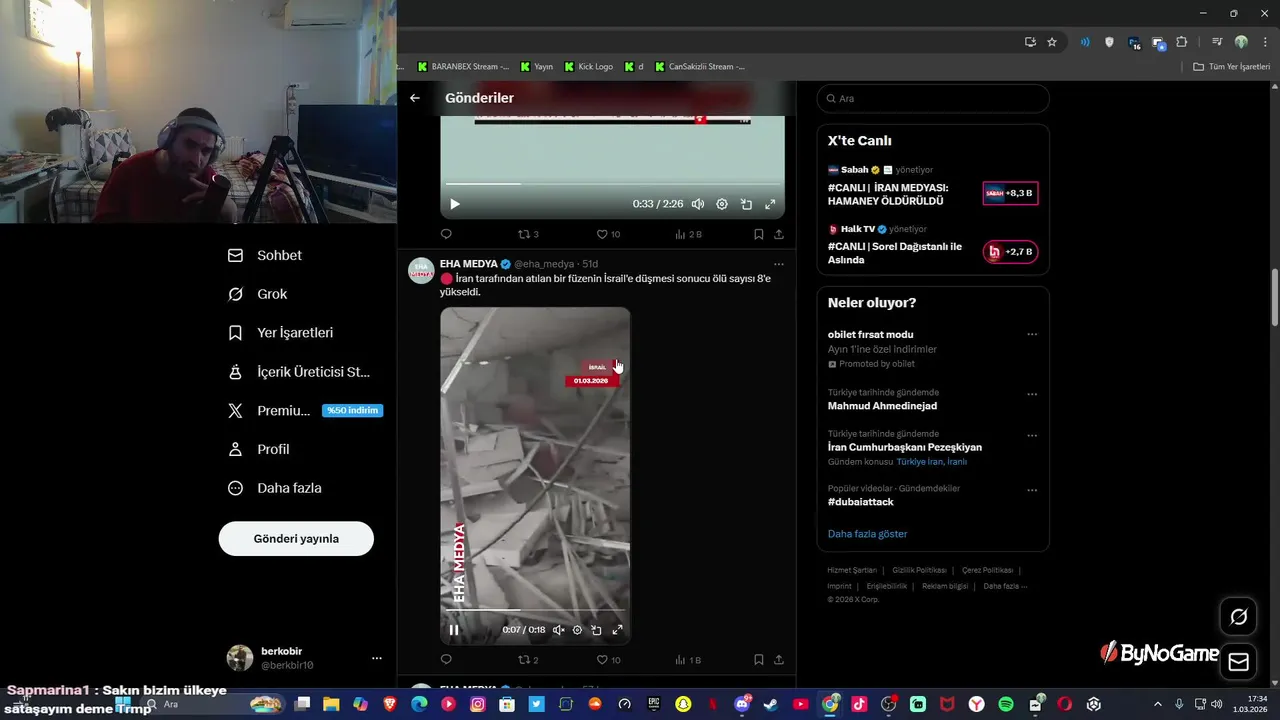Screen dimensions: 1280x720
Task: Mute the top video's sound
Action: click(698, 204)
